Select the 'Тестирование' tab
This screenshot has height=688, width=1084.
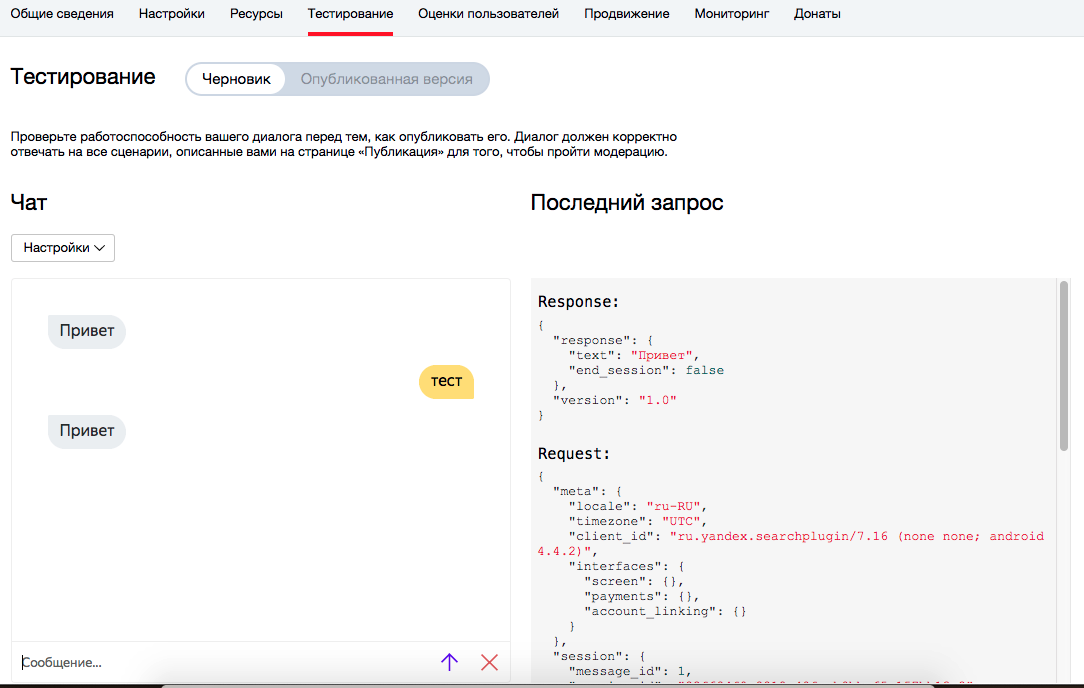[350, 14]
